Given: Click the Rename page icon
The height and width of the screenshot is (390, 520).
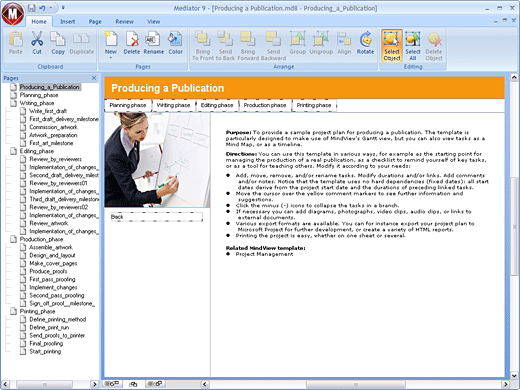Looking at the screenshot, I should [x=153, y=39].
